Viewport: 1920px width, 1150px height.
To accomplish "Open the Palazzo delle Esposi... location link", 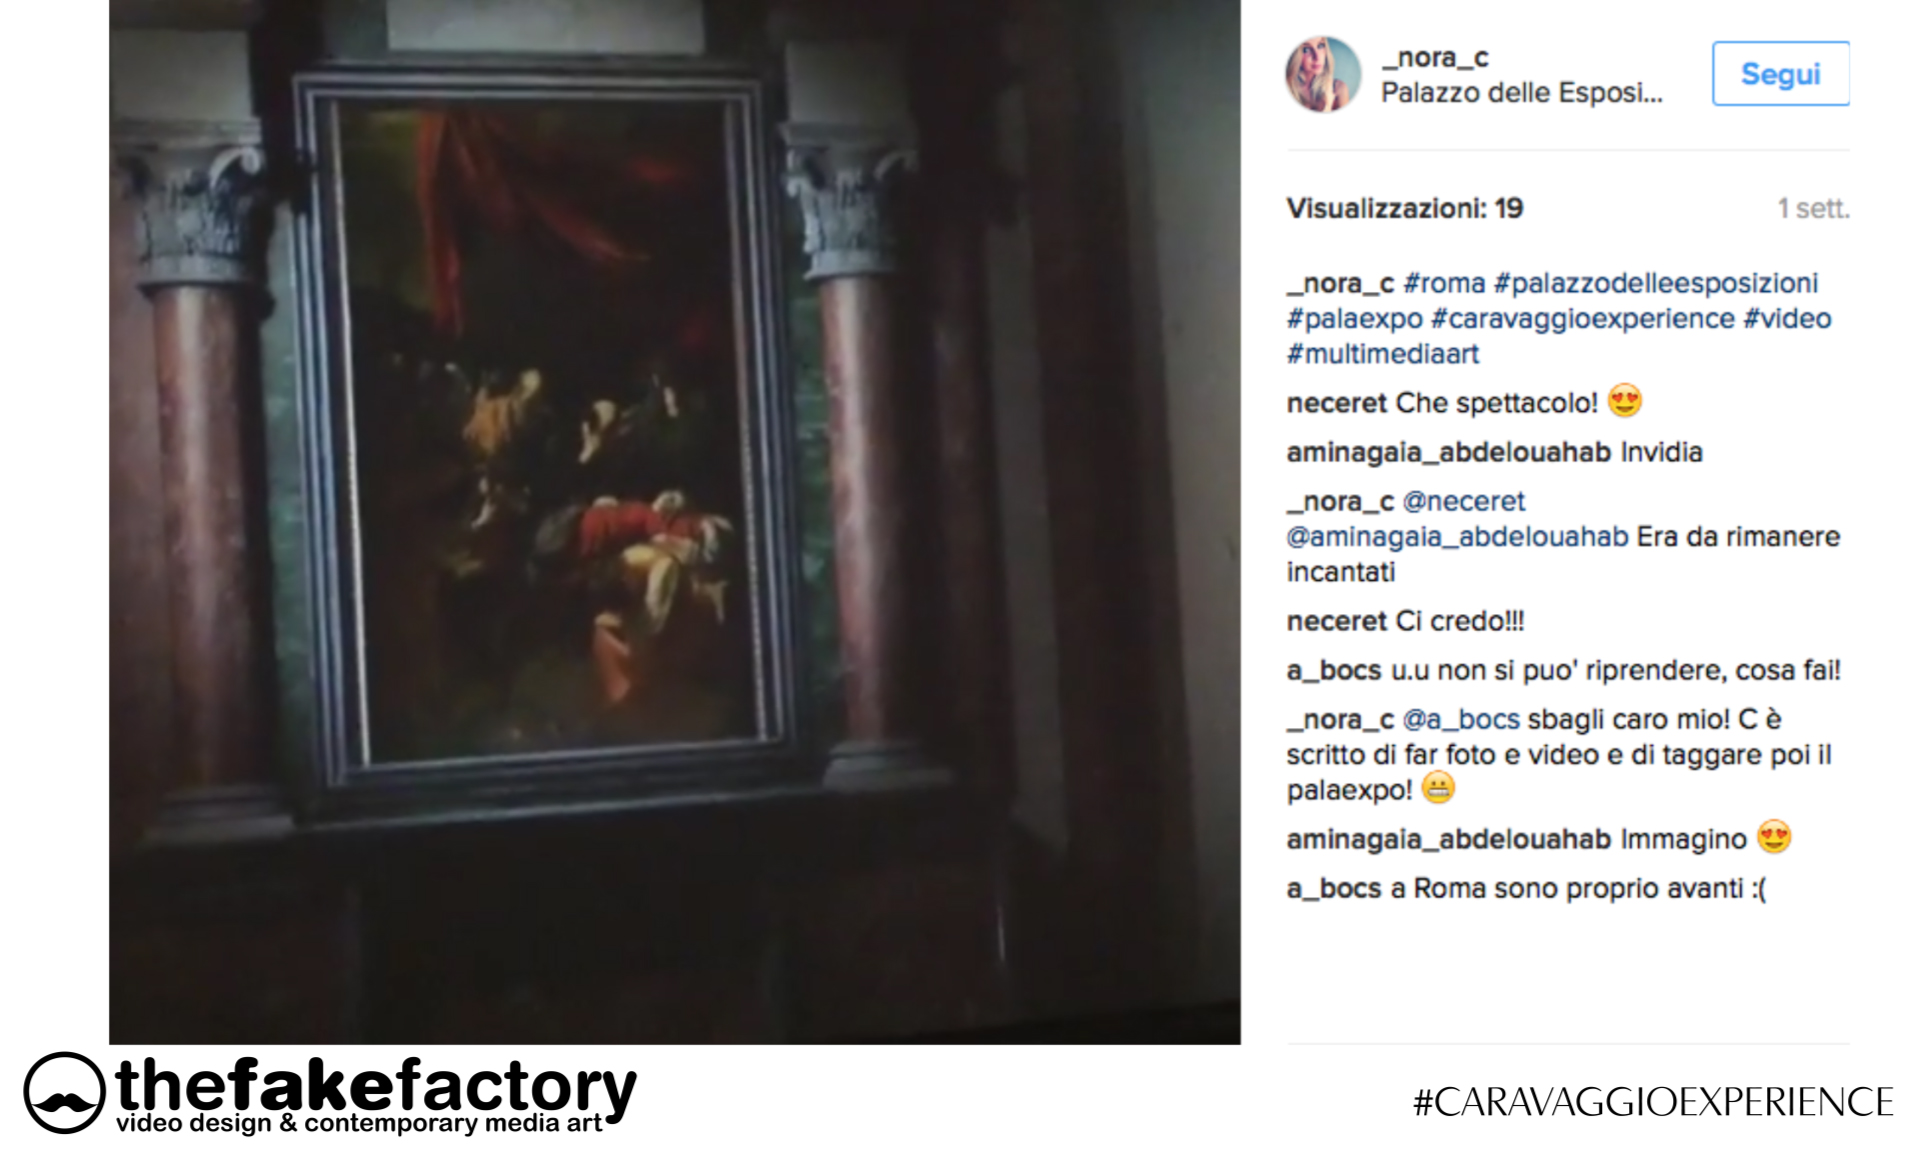I will coord(1521,93).
